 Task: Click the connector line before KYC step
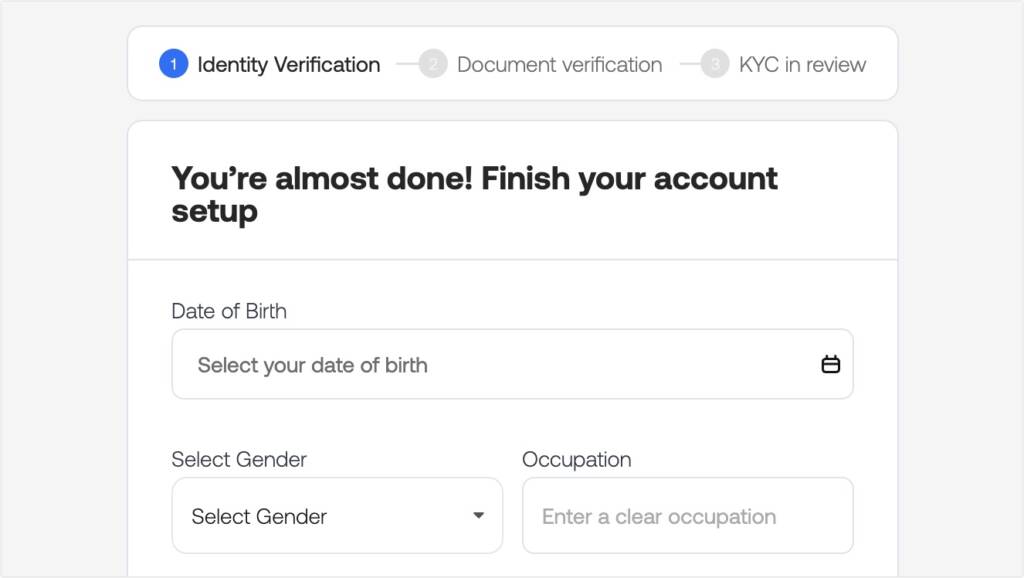tap(690, 64)
